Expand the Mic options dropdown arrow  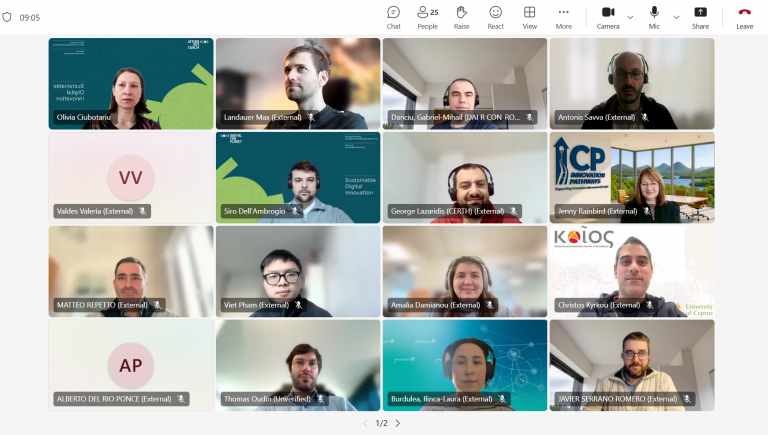[676, 17]
